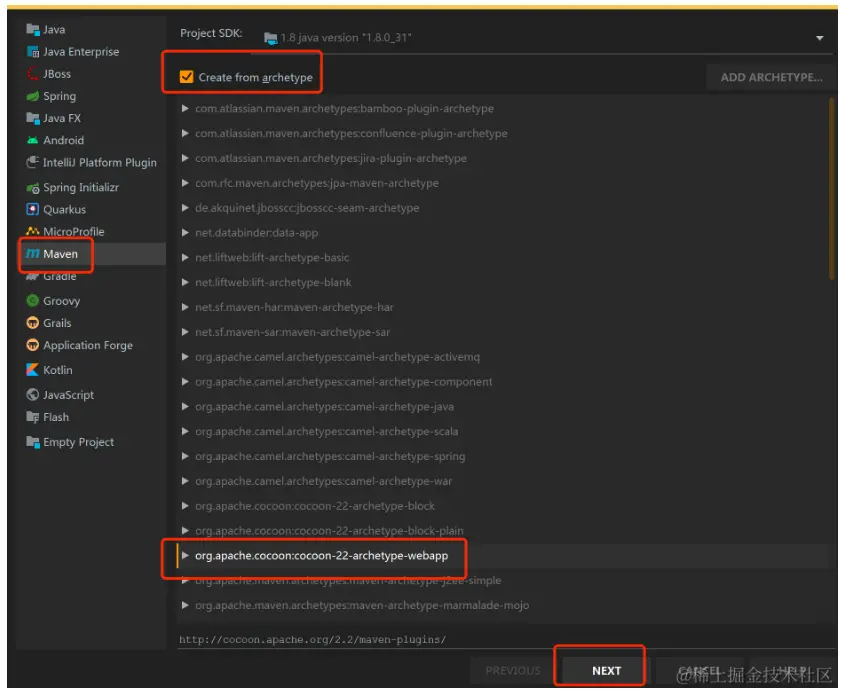Choose the Flash icon
Screen dimensions: 841x693
[x=33, y=417]
